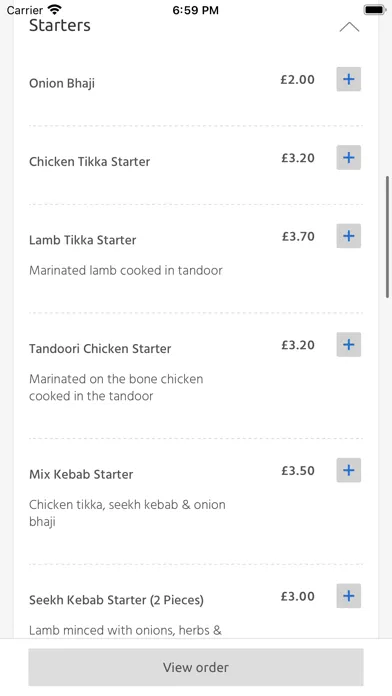Collapse the Starters section chevron
The height and width of the screenshot is (696, 392).
point(349,27)
